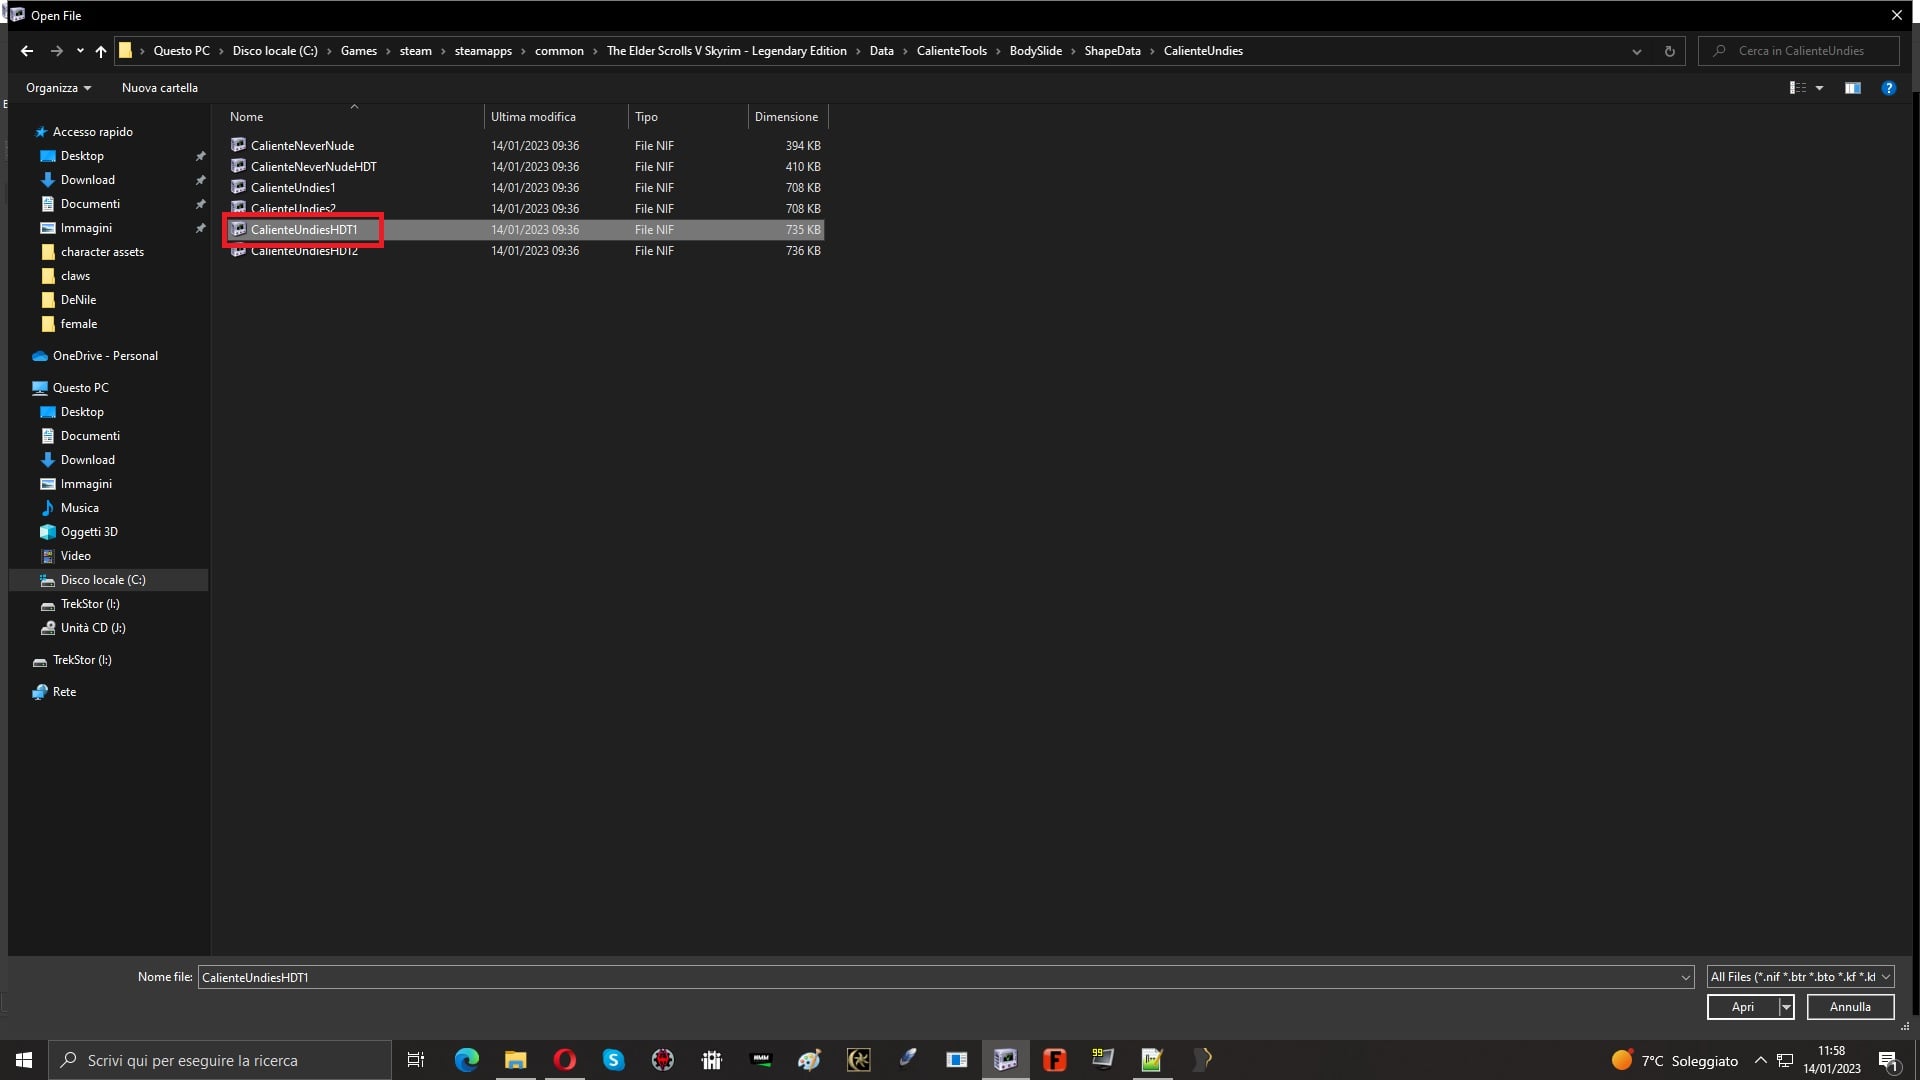
Task: Select Accesso rapido in the sidebar
Action: [x=92, y=132]
